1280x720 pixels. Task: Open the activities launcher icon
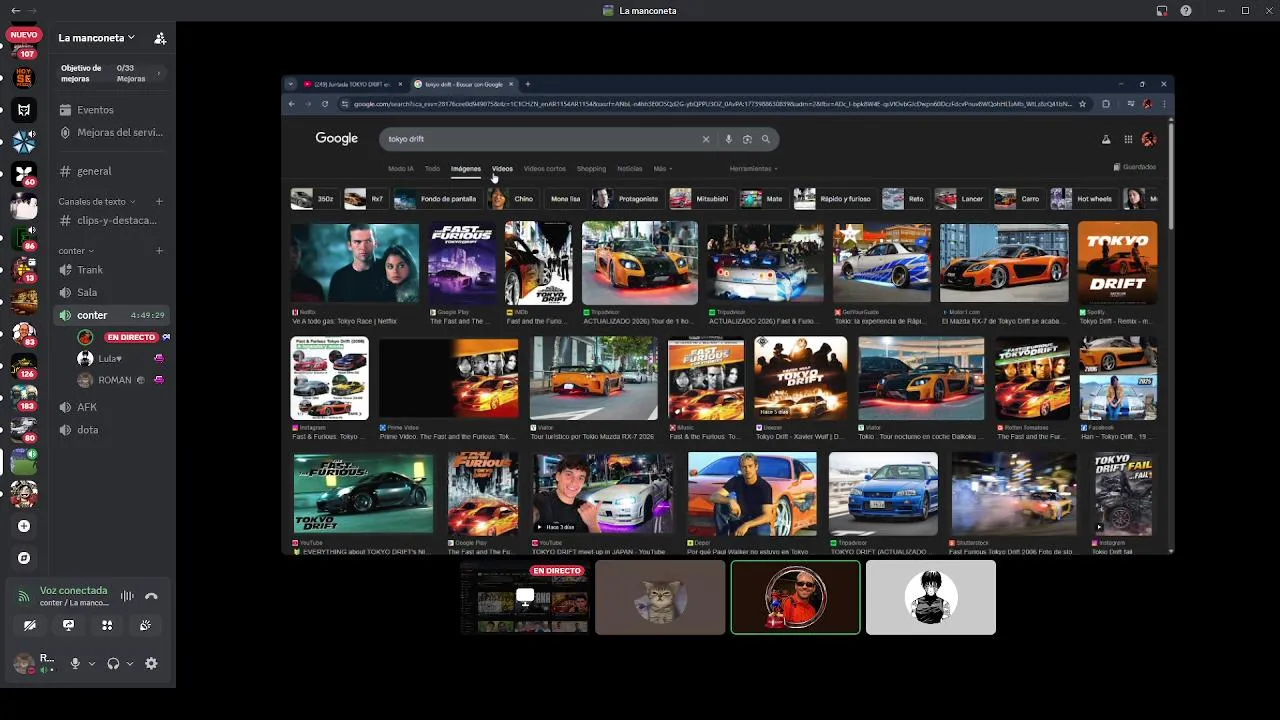pos(107,625)
